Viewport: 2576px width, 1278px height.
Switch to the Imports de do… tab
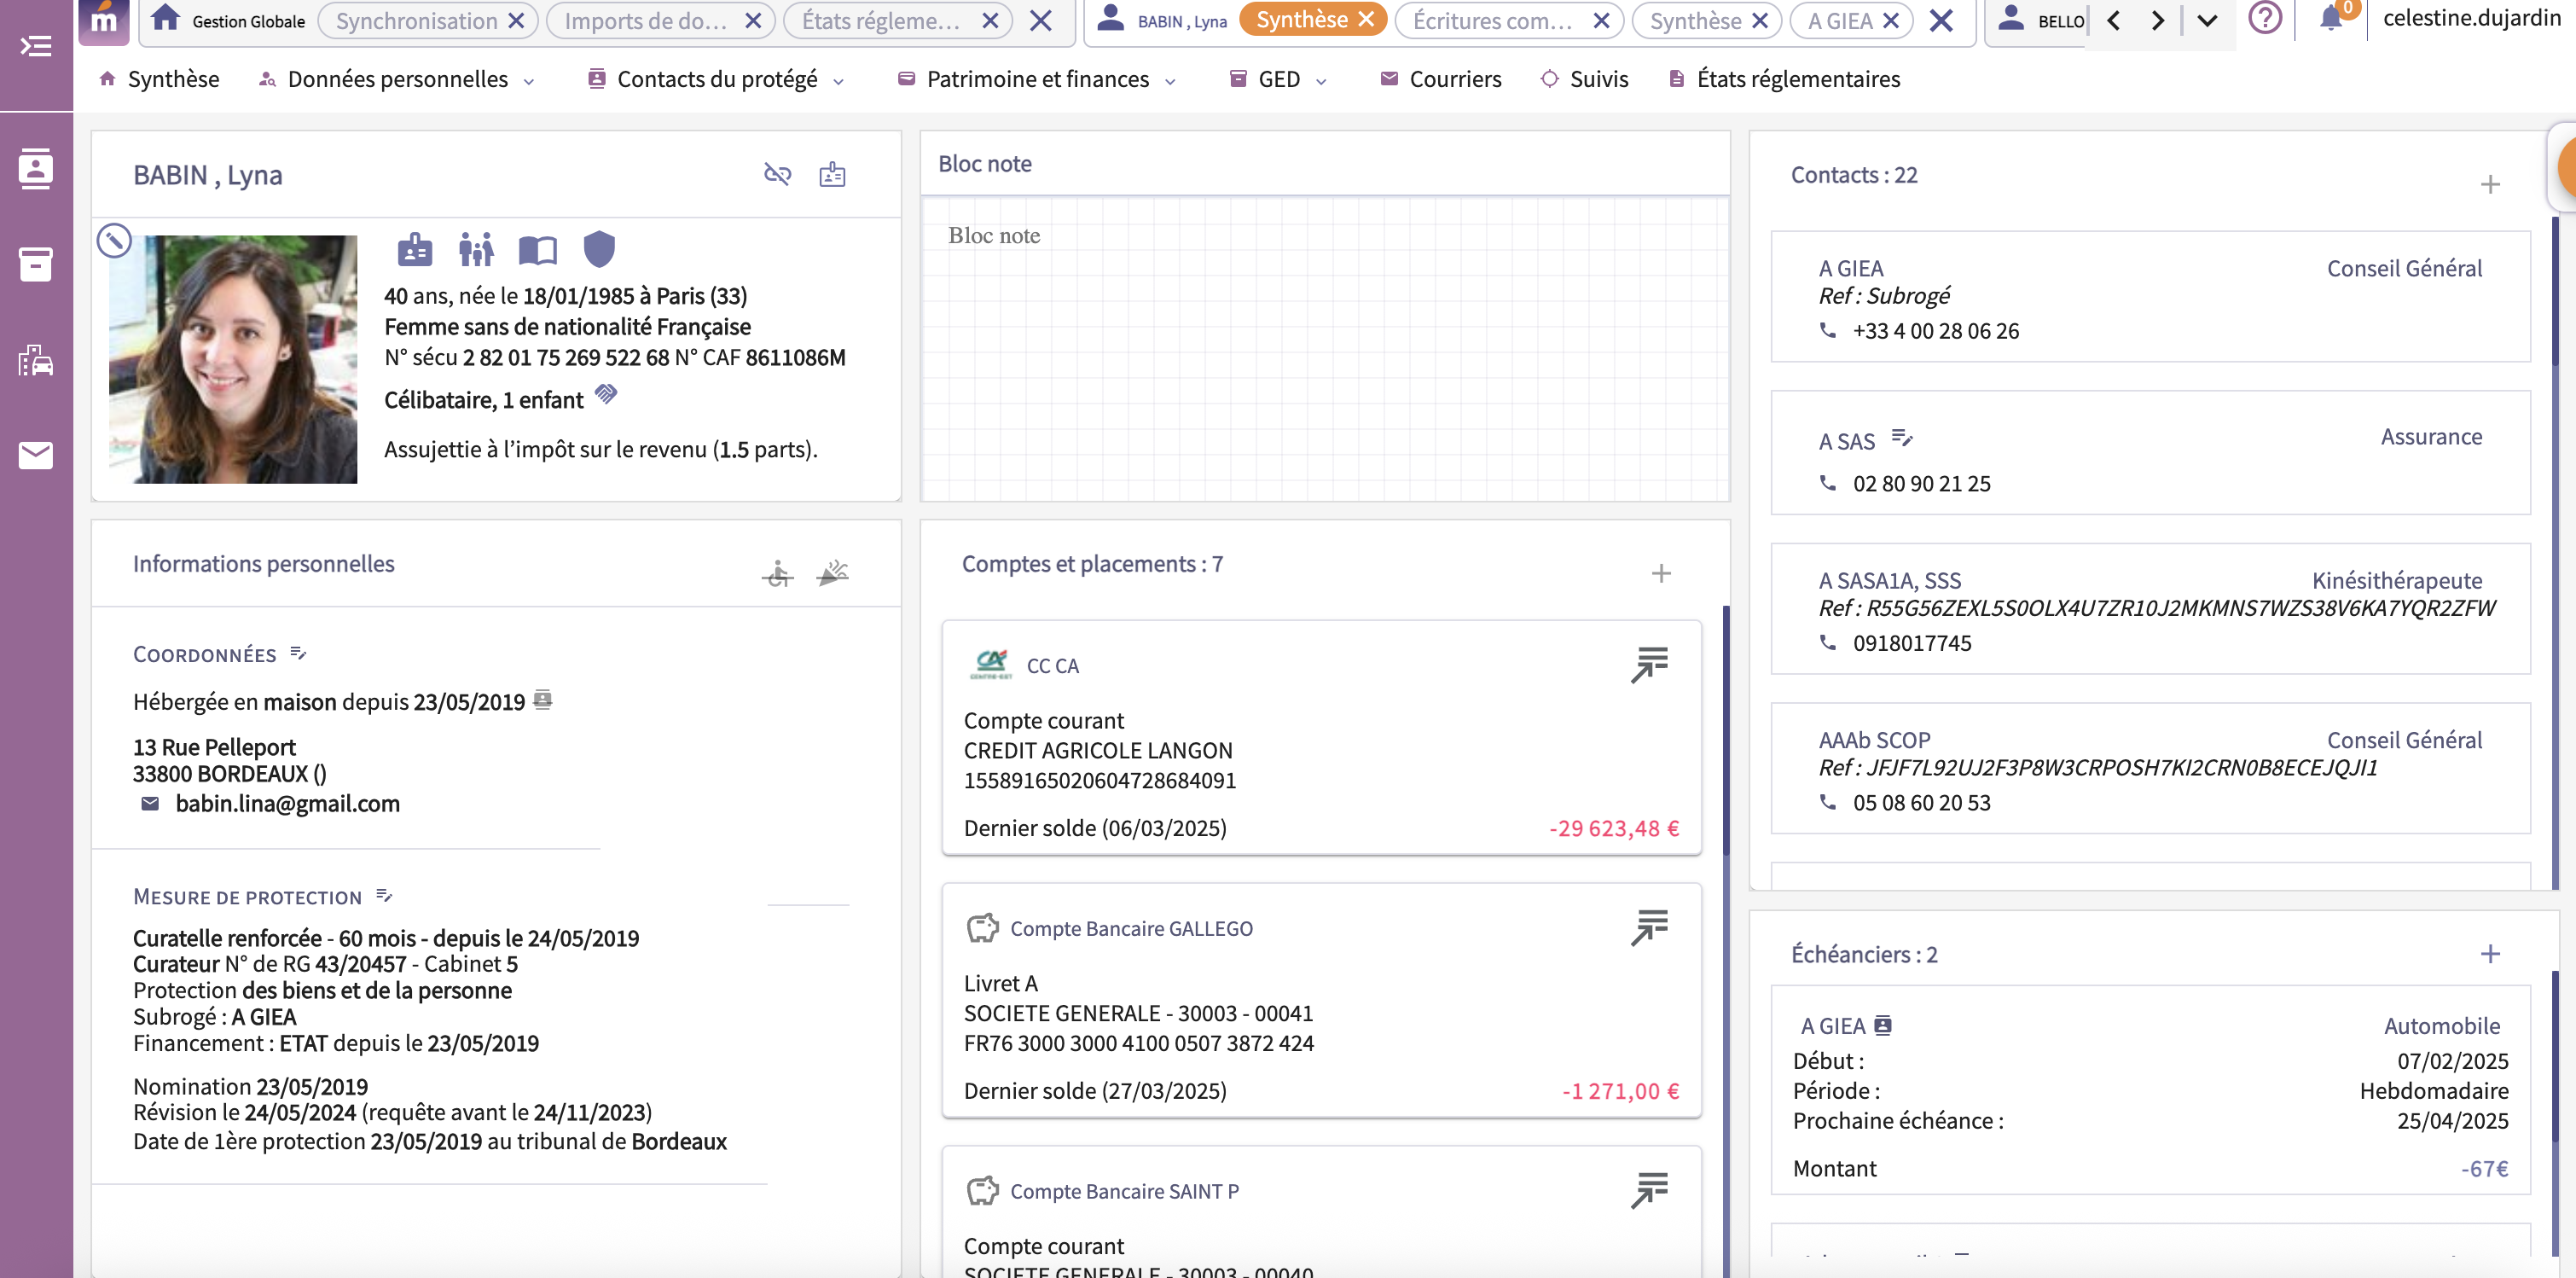pyautogui.click(x=645, y=21)
